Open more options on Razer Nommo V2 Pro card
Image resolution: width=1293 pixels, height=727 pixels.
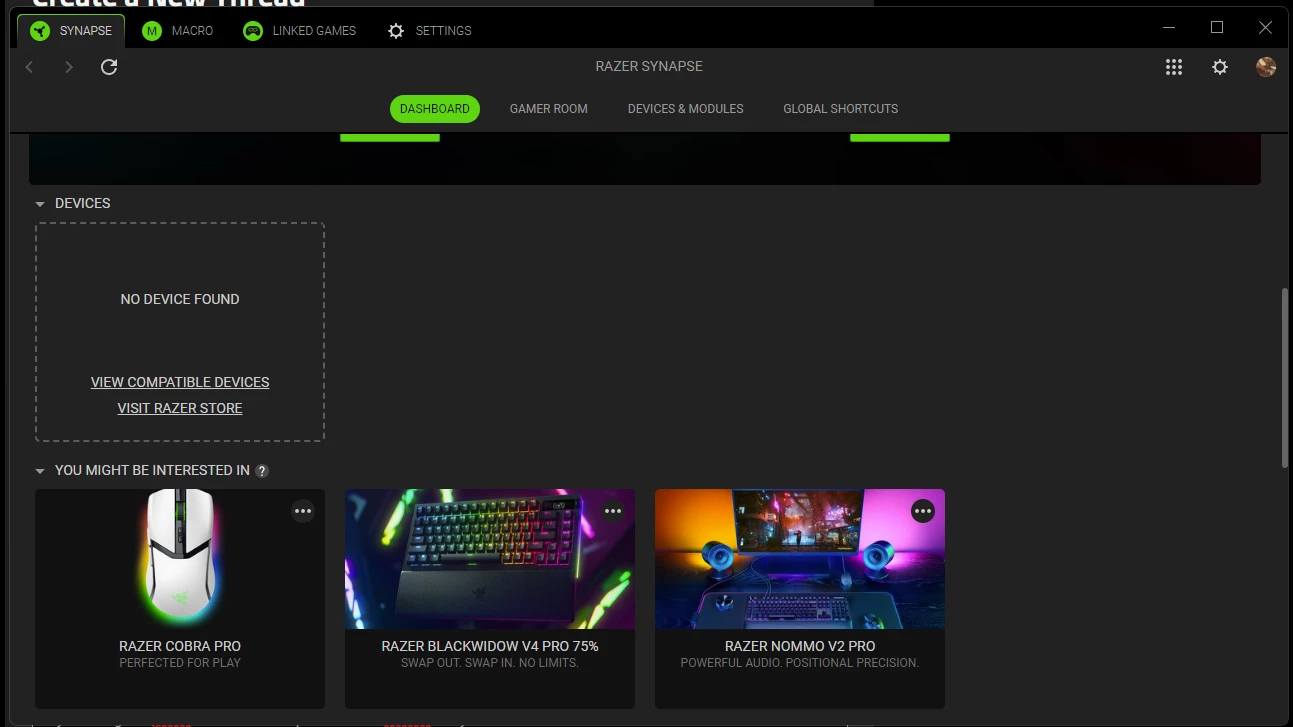[x=923, y=511]
